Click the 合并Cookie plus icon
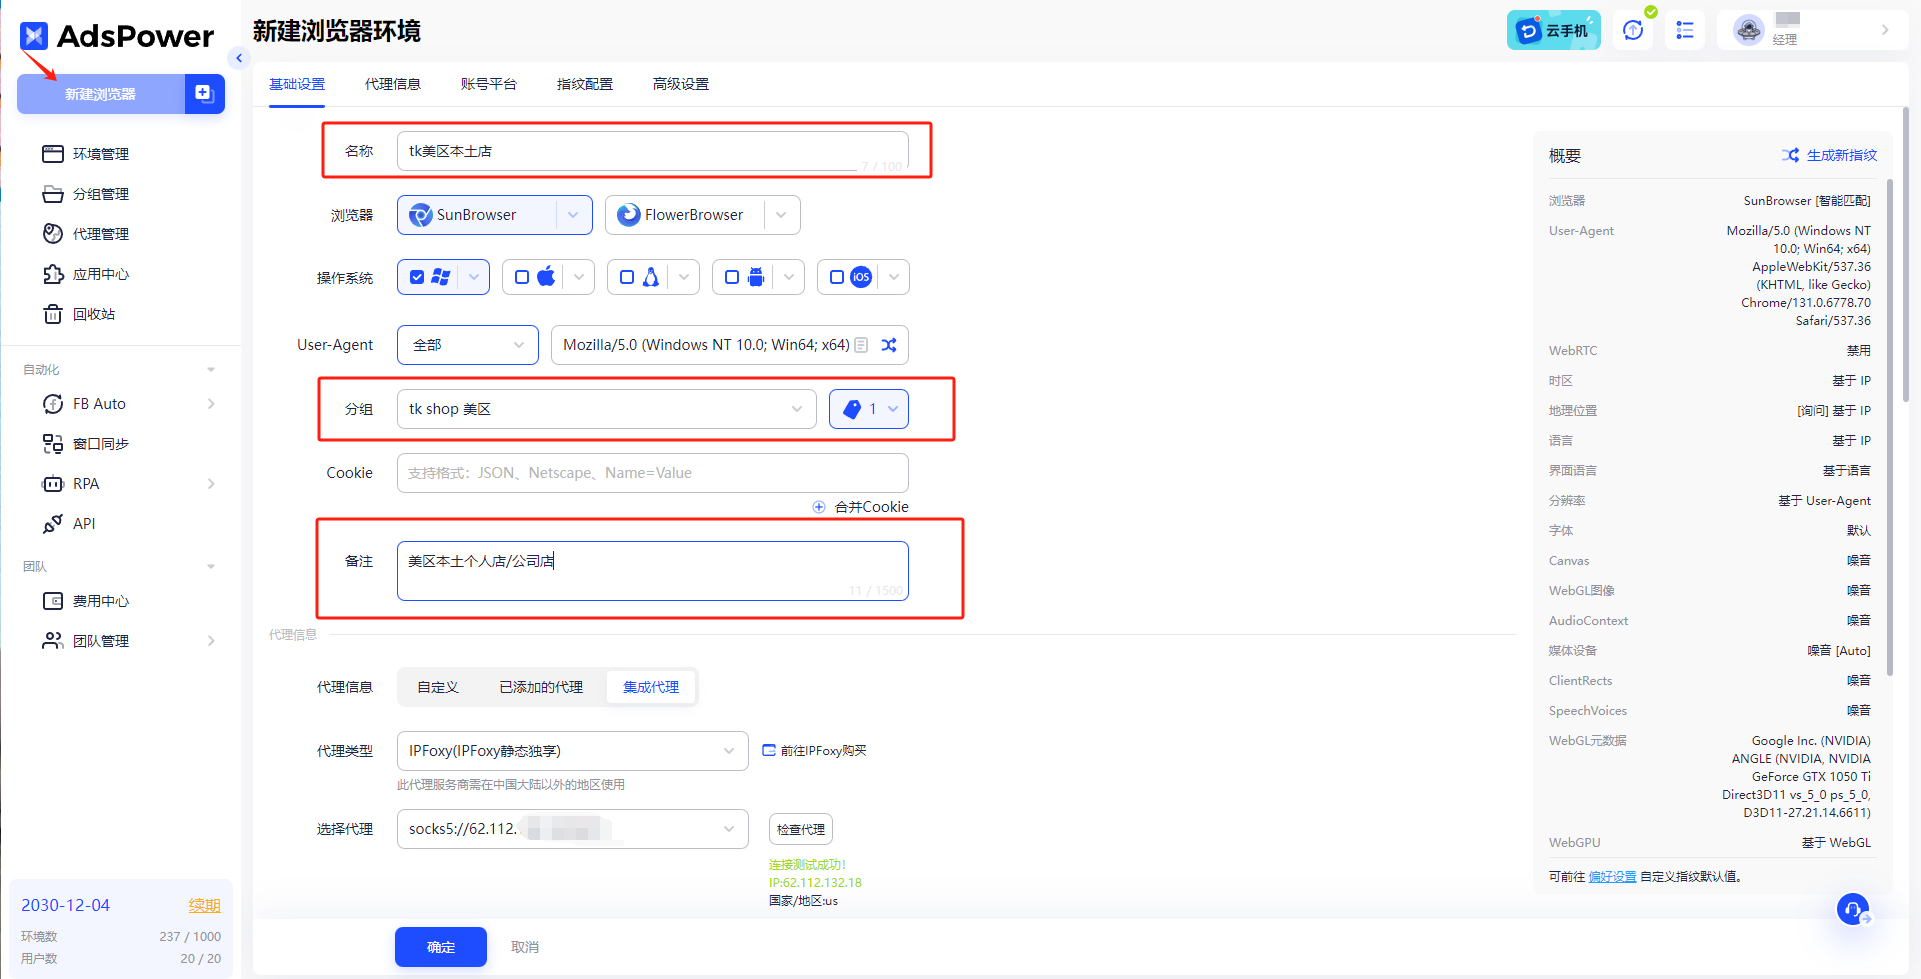 coord(819,507)
